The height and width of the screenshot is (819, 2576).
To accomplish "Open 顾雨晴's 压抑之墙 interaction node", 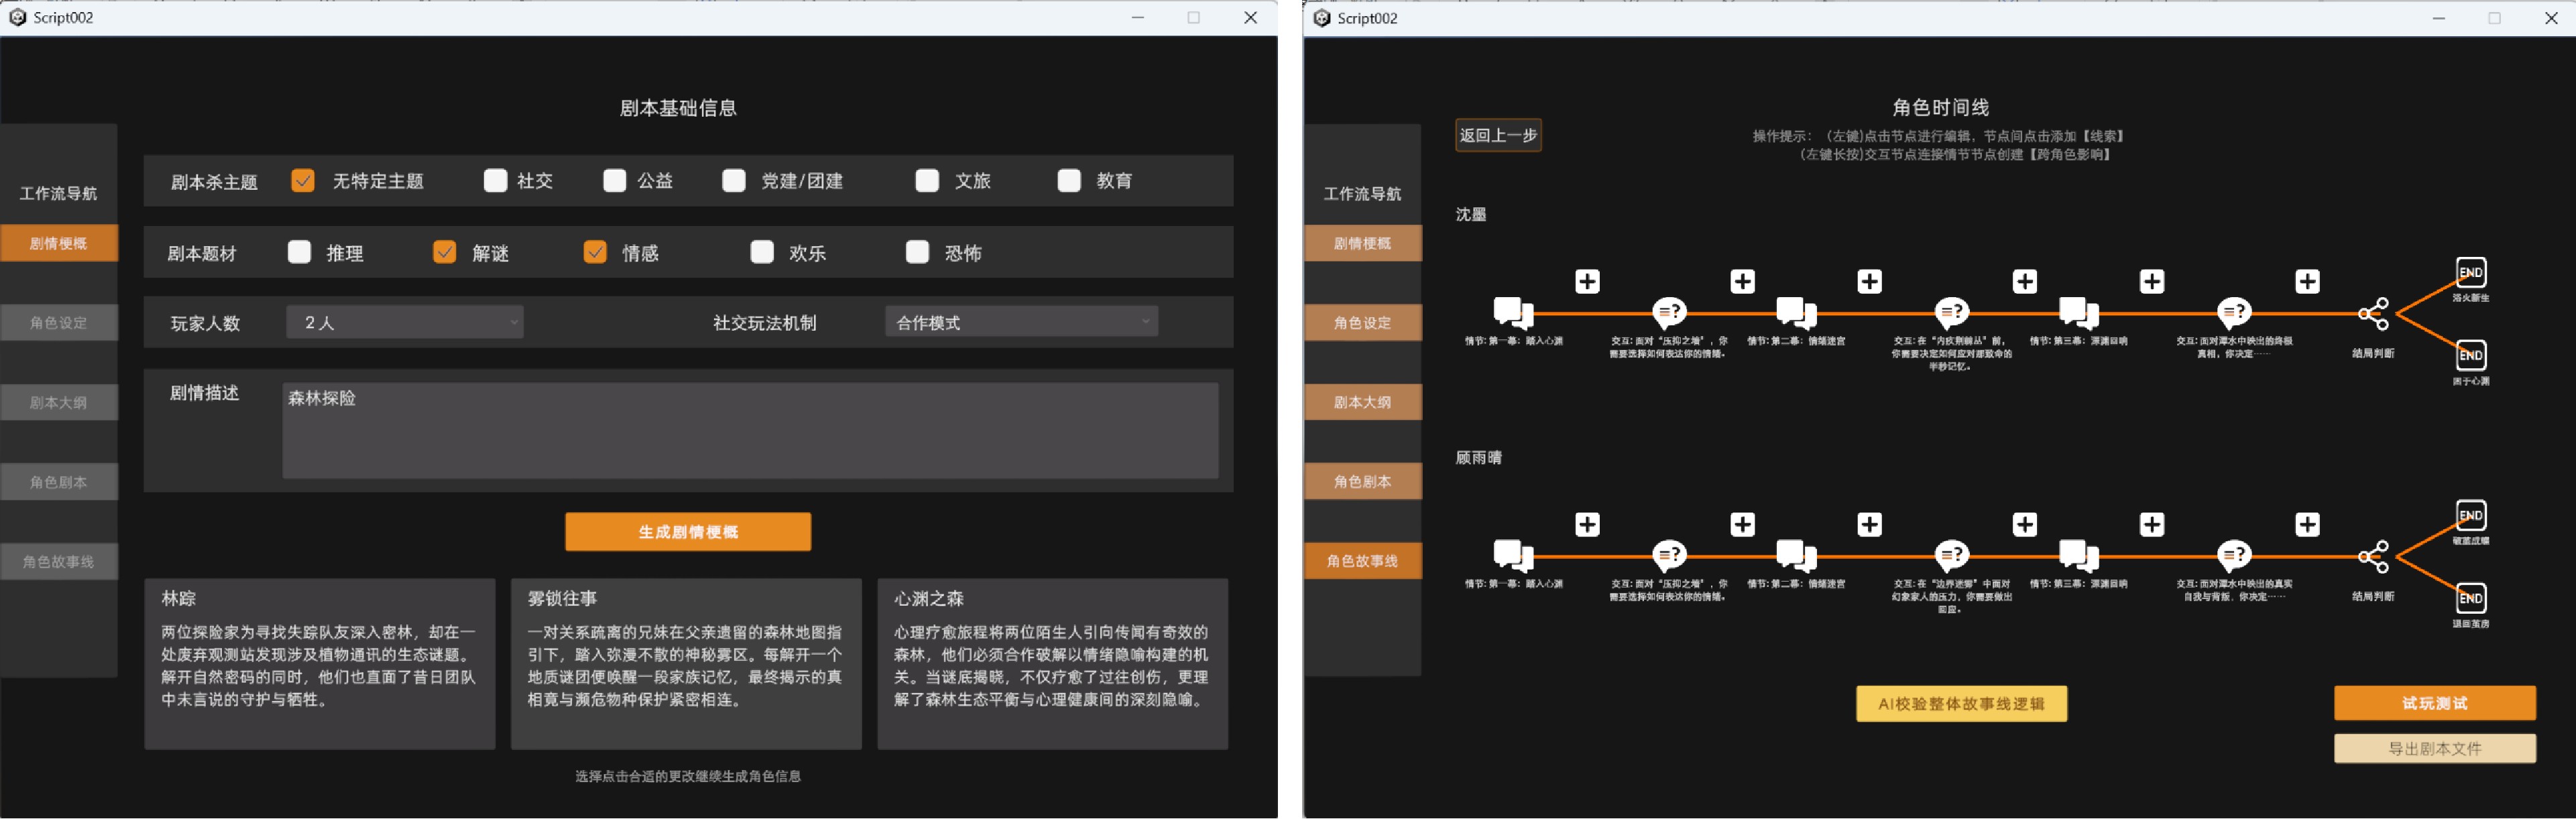I will [1669, 556].
